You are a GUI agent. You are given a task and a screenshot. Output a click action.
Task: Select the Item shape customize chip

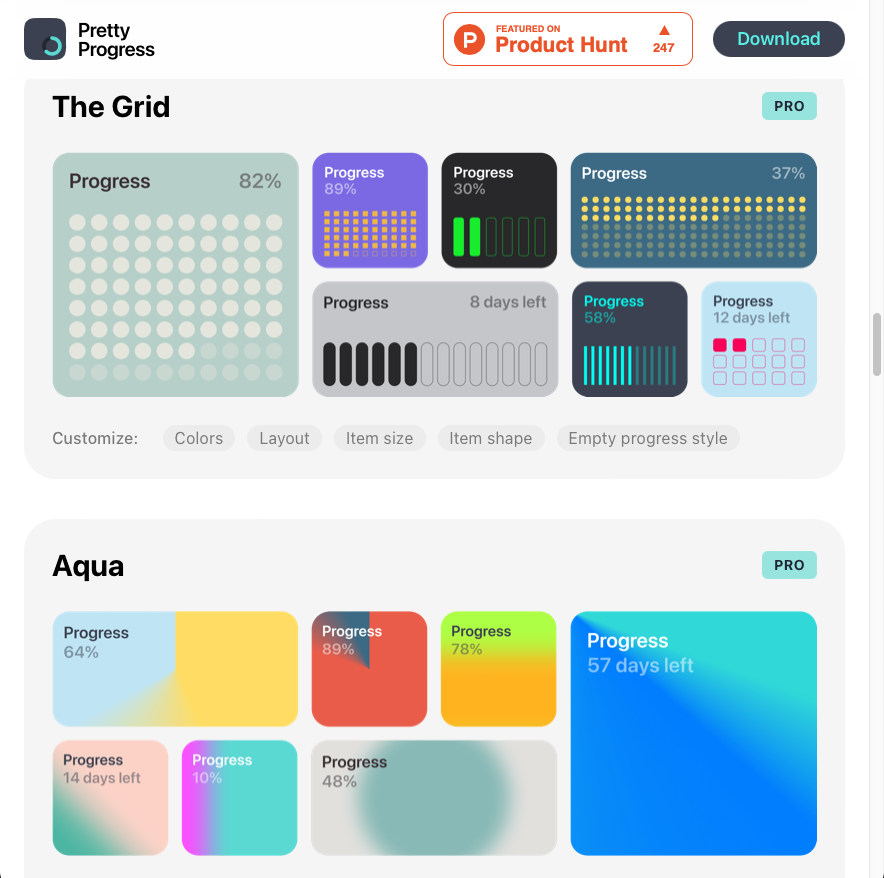point(490,438)
